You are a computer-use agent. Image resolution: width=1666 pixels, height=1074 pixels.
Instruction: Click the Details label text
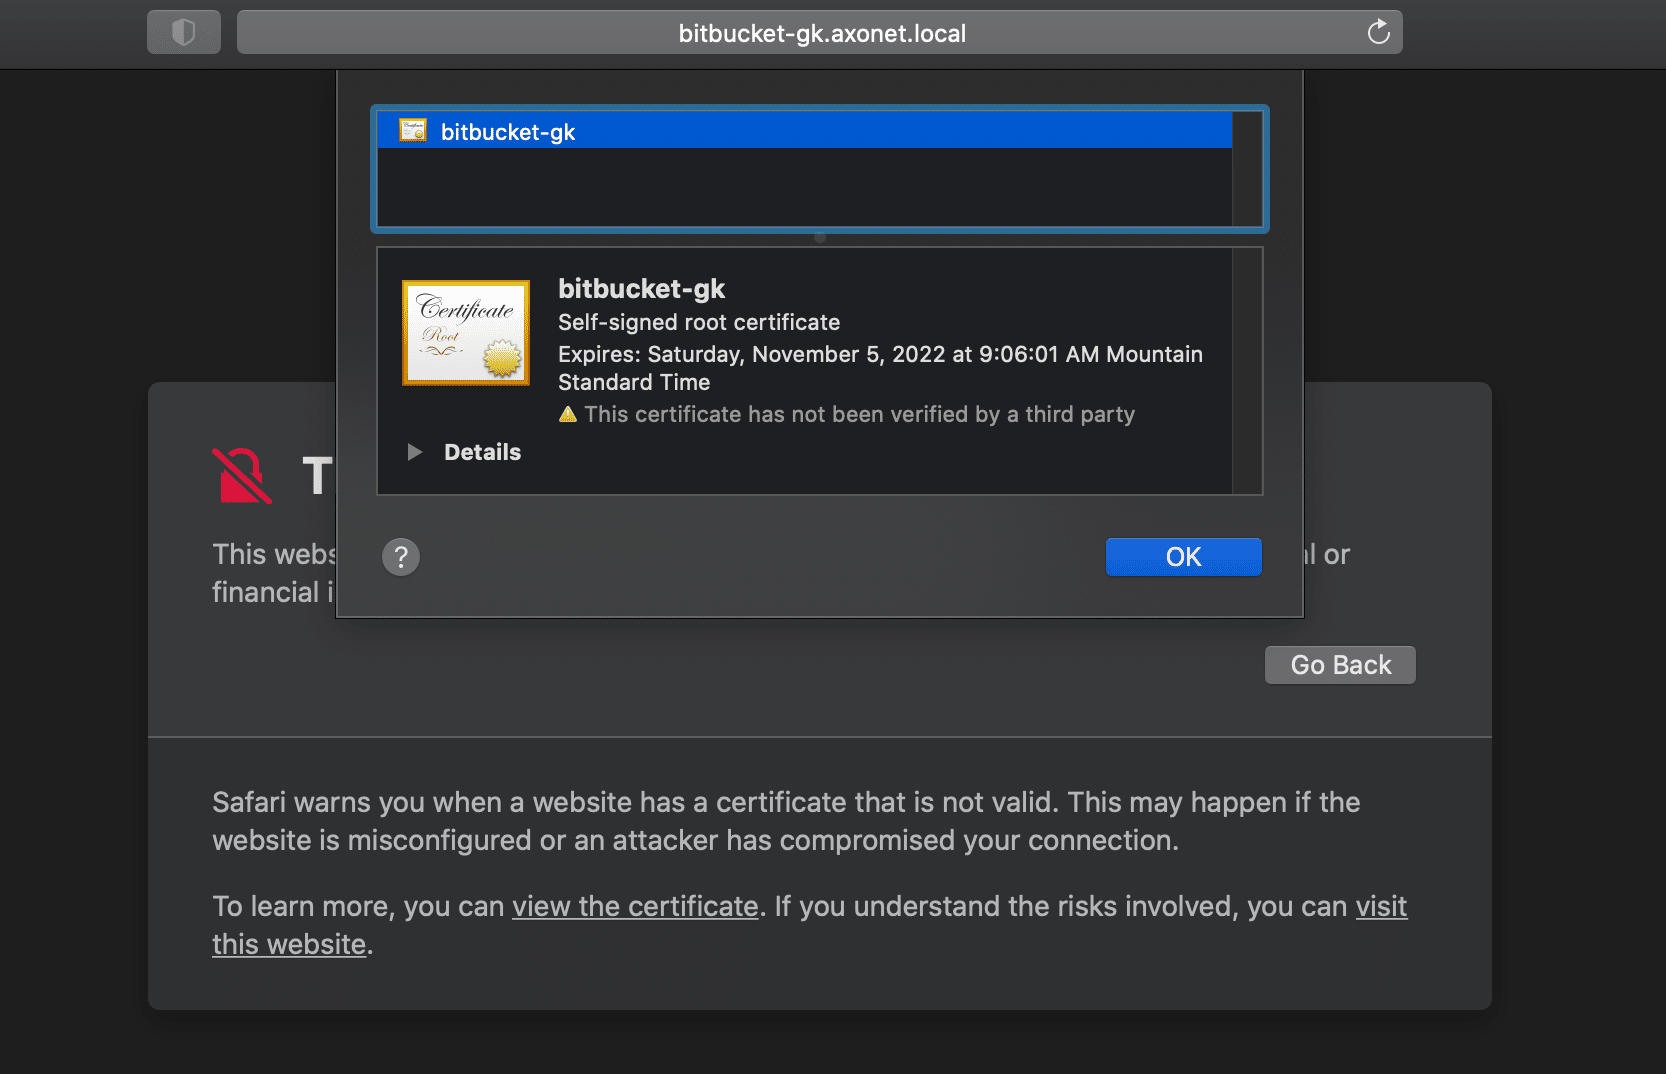(x=482, y=452)
